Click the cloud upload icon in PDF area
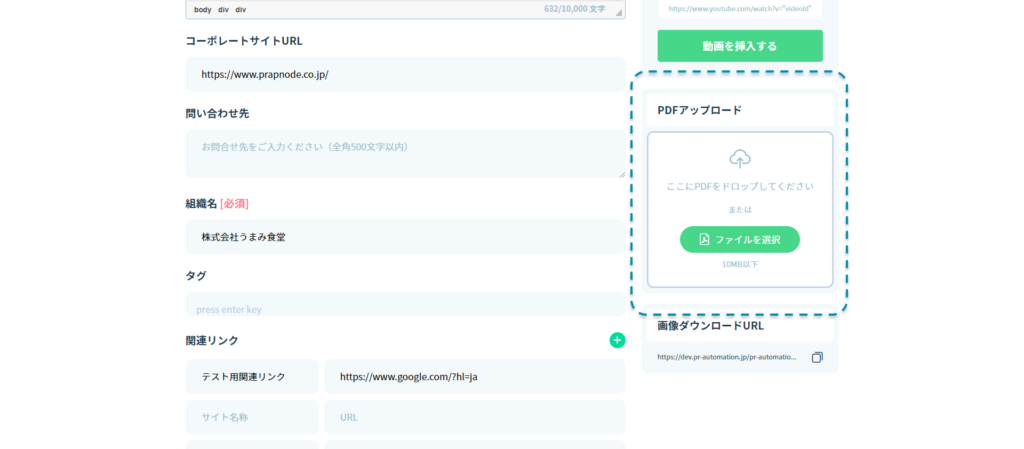 tap(740, 158)
